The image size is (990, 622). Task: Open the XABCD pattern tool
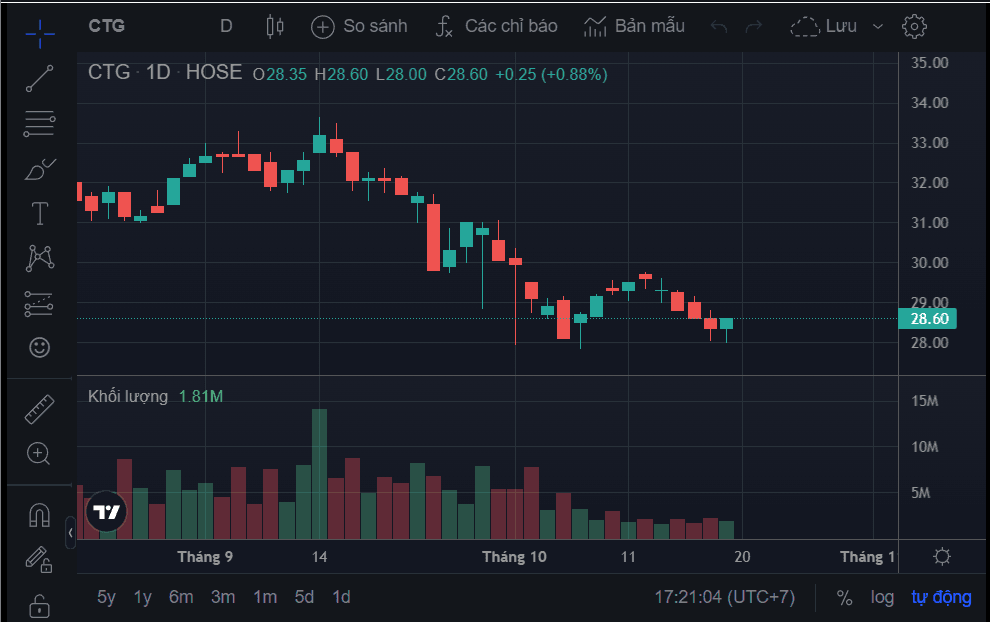39,257
